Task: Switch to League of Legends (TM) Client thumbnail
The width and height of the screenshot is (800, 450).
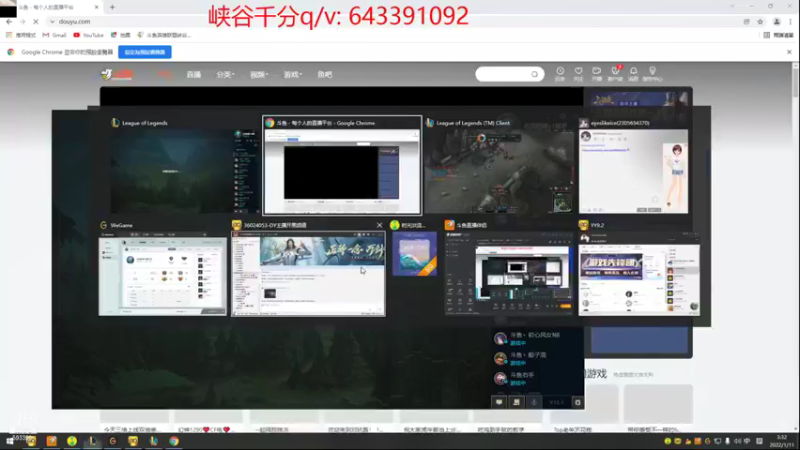Action: [499, 171]
